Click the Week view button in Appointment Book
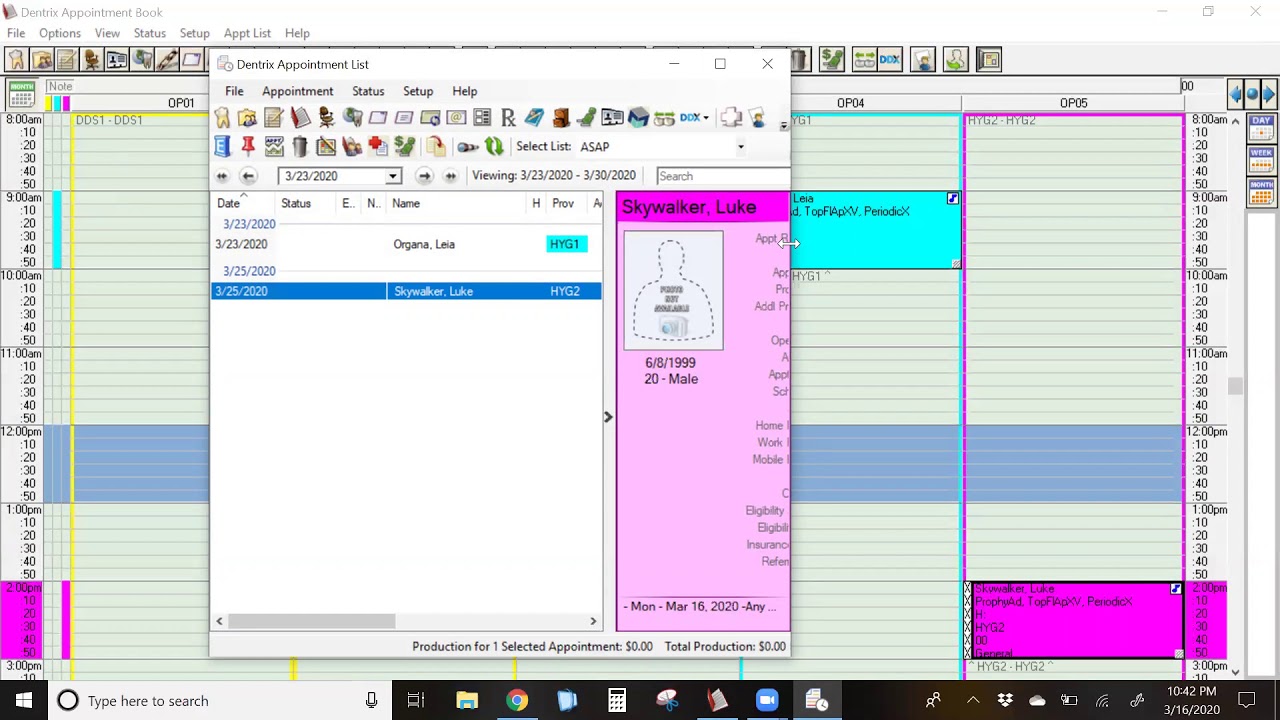The image size is (1280, 720). click(1260, 160)
